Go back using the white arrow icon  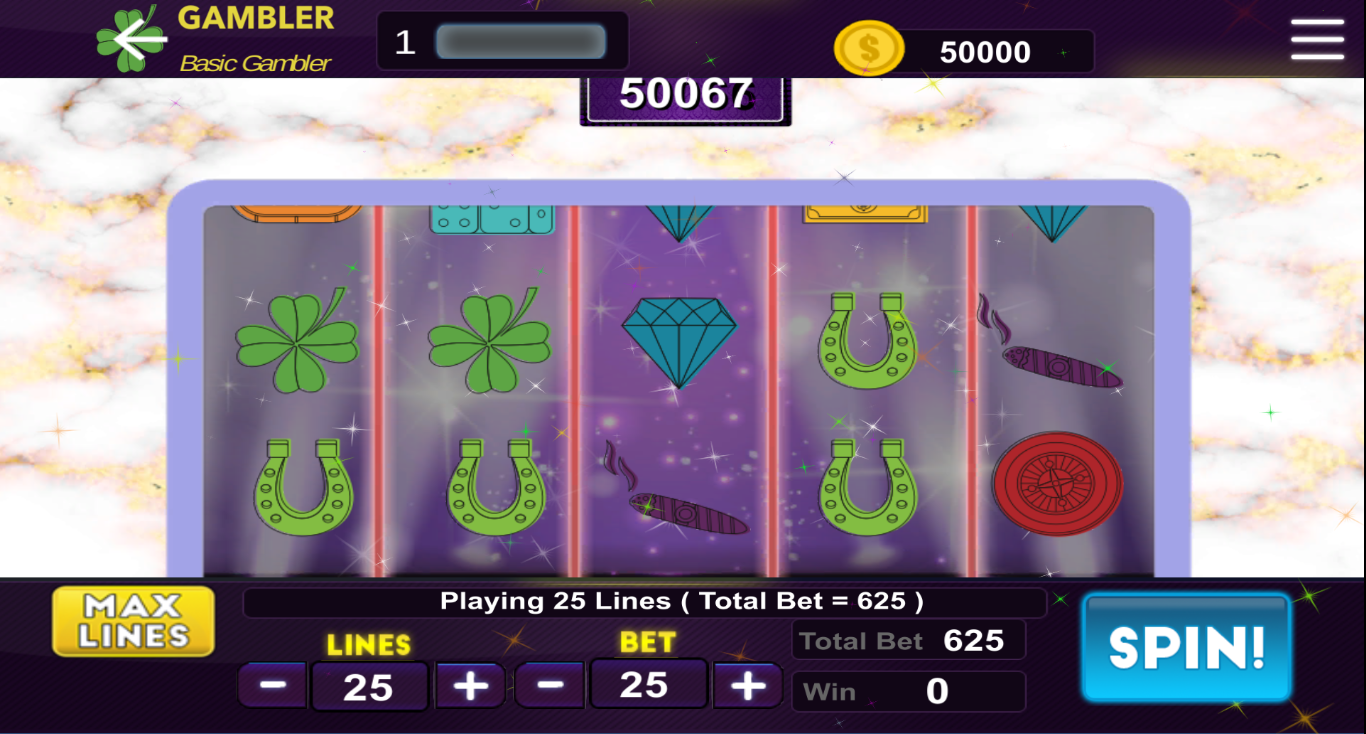point(140,40)
